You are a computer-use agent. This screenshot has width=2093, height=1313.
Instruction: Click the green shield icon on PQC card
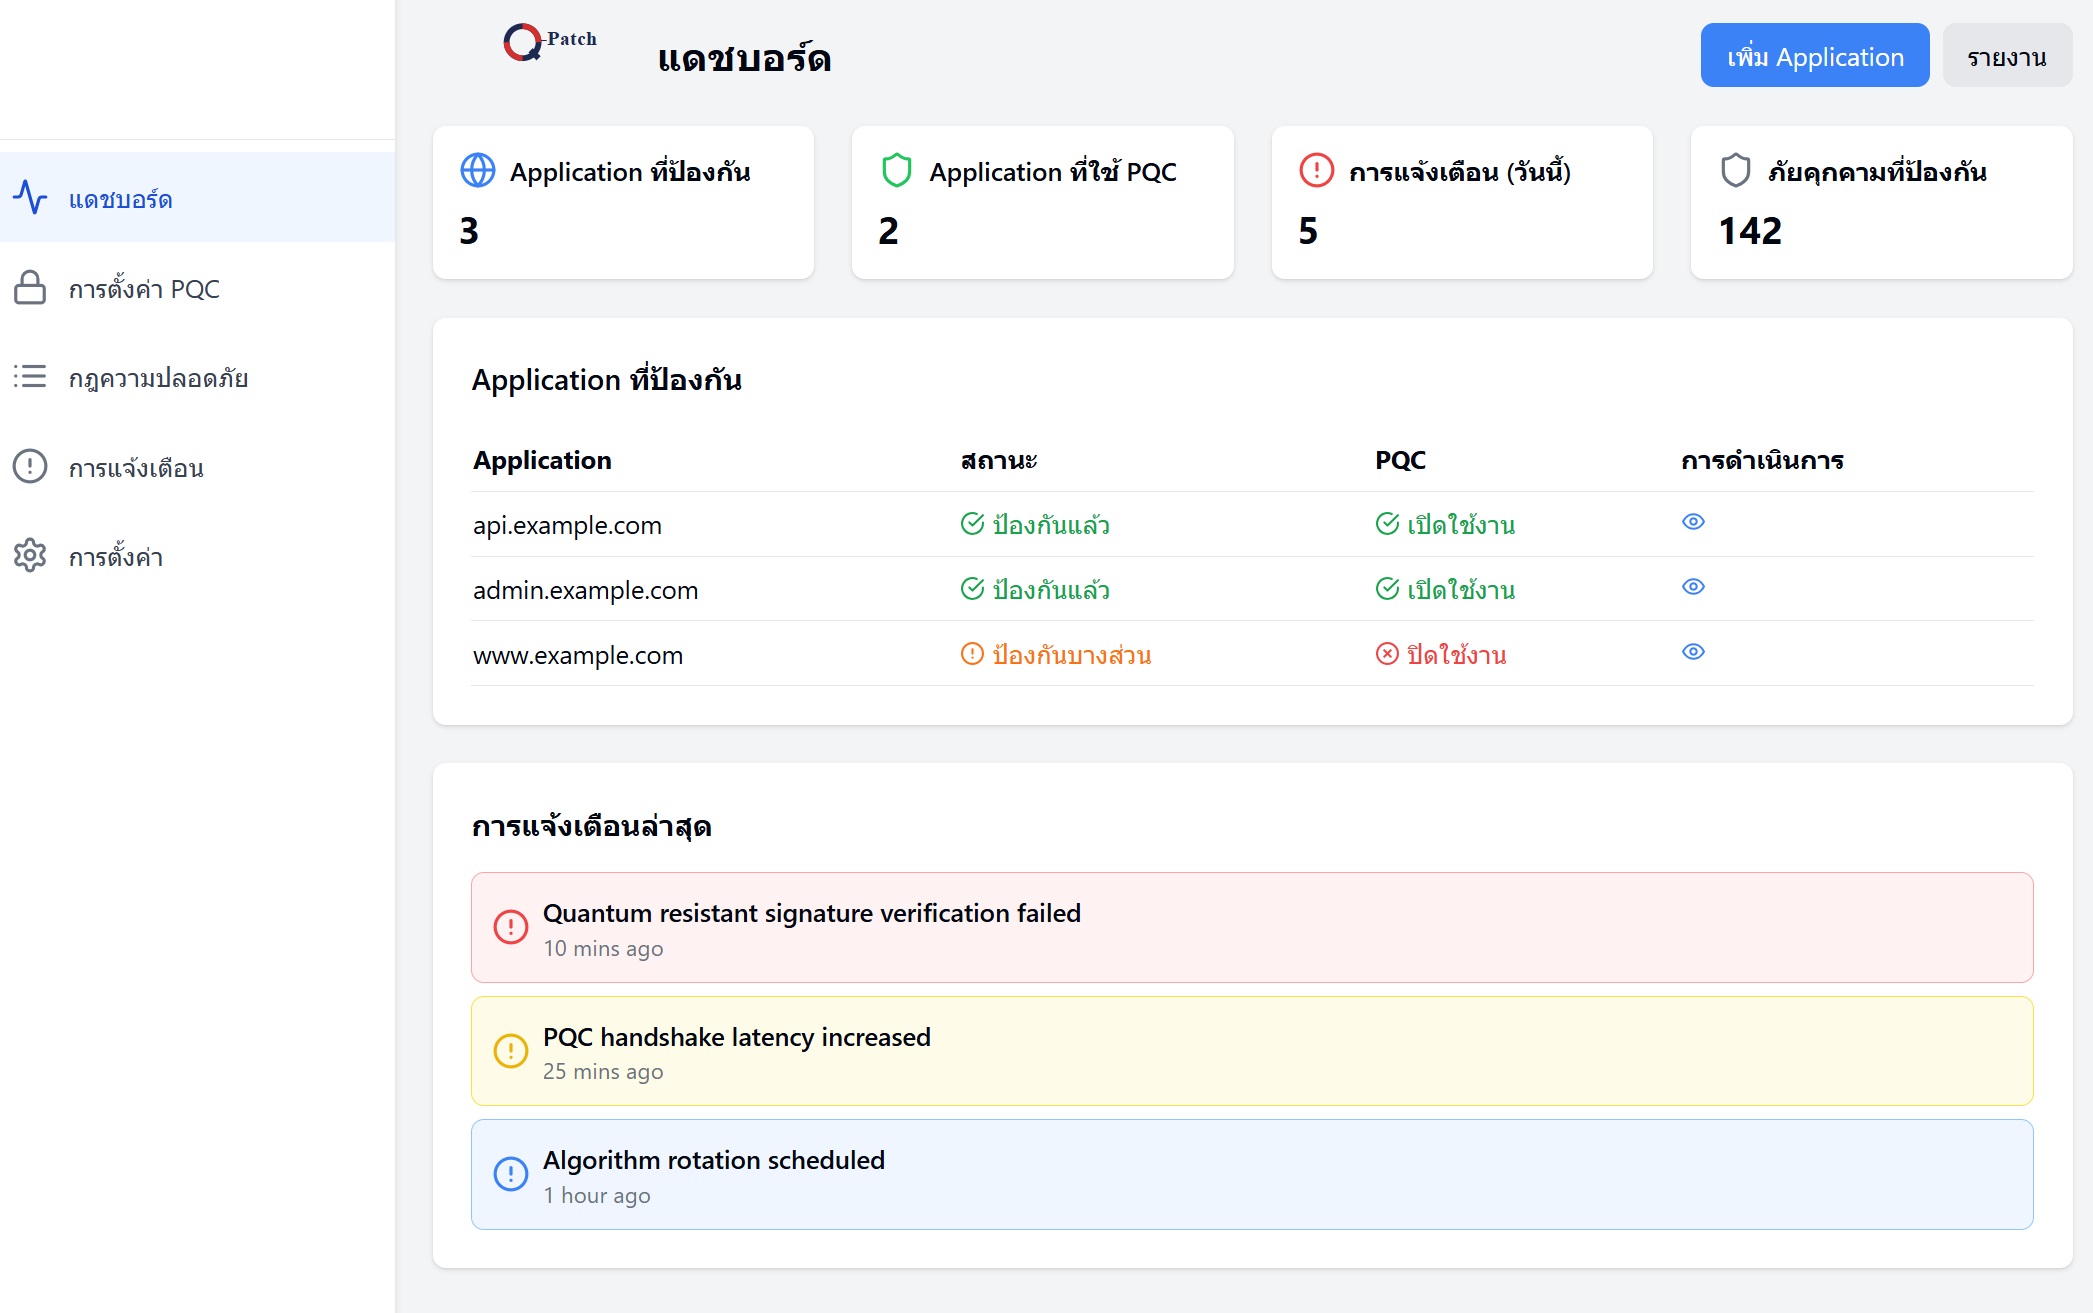(896, 171)
